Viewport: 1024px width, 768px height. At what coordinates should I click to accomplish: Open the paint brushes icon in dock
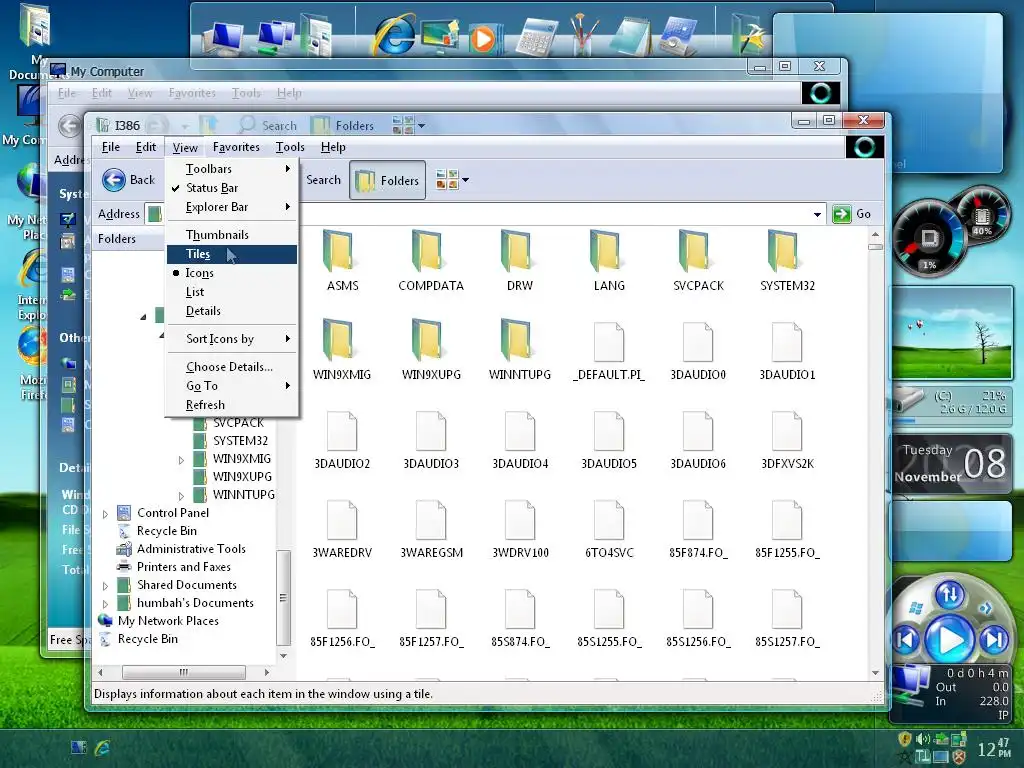[583, 36]
